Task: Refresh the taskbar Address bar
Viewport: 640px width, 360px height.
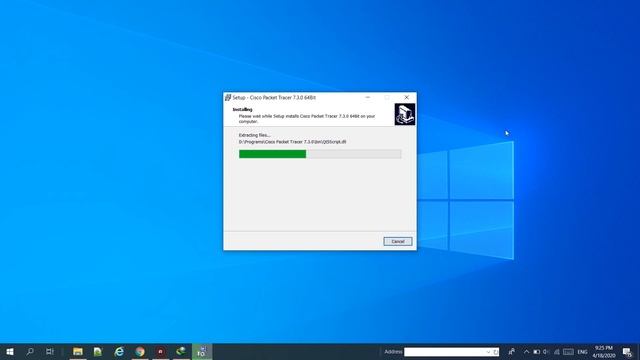Action: pyautogui.click(x=496, y=352)
